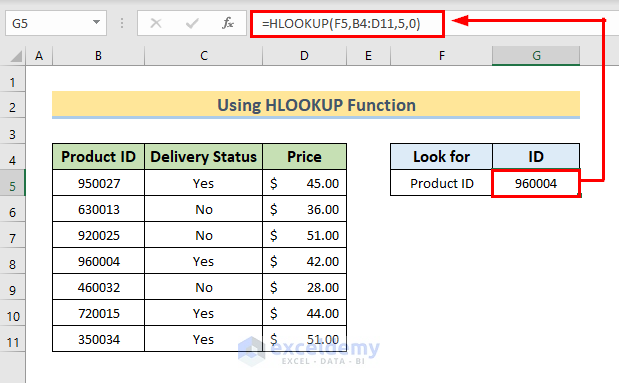This screenshot has height=383, width=619.
Task: Select the price cell $42.00
Action: [304, 261]
